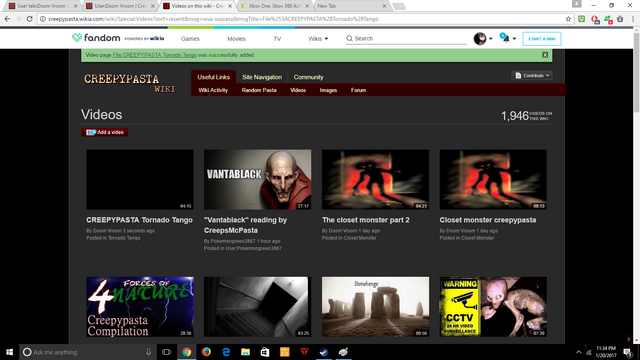
Task: Play the CREEPYPASTA Tornado Tango thumbnail
Action: coord(140,180)
